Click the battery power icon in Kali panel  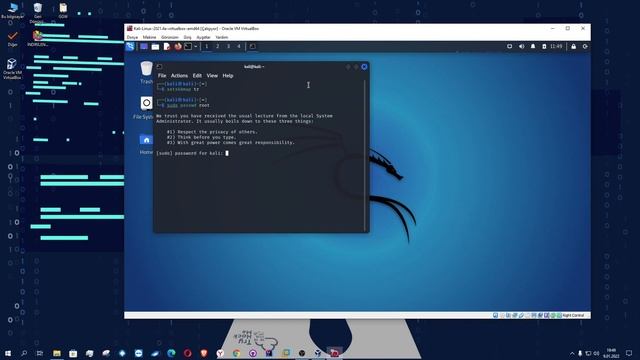click(544, 47)
